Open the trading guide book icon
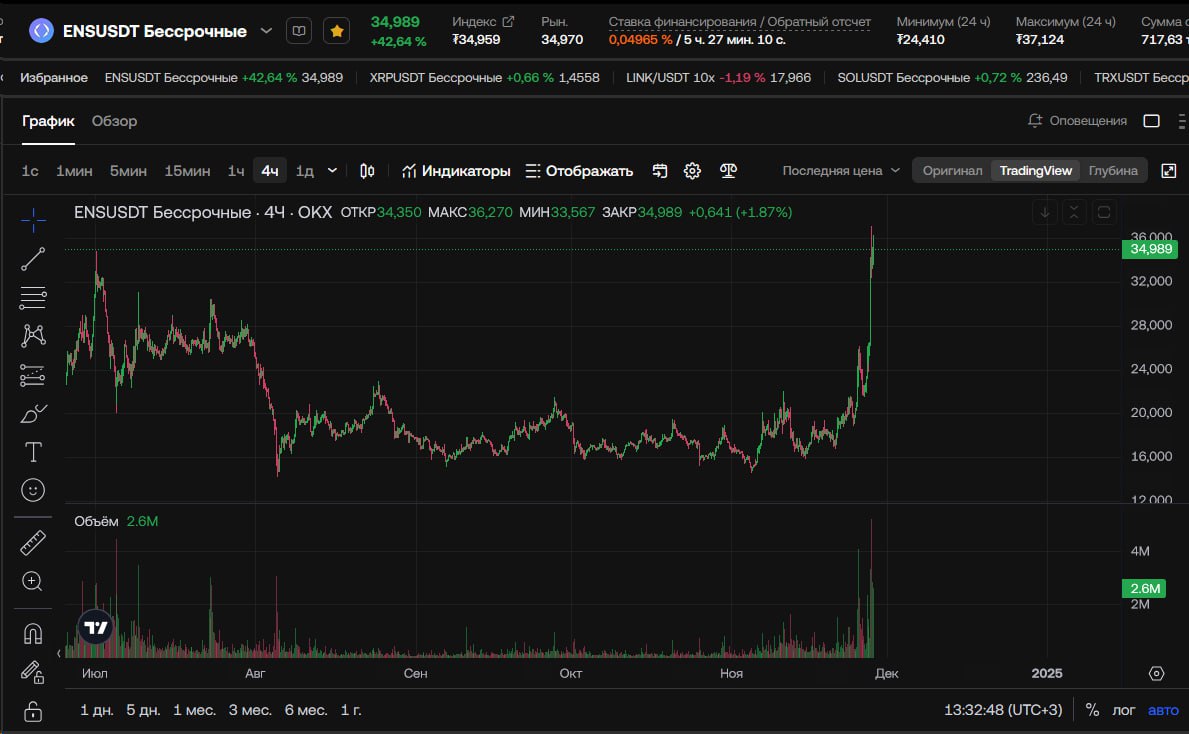 tap(299, 31)
